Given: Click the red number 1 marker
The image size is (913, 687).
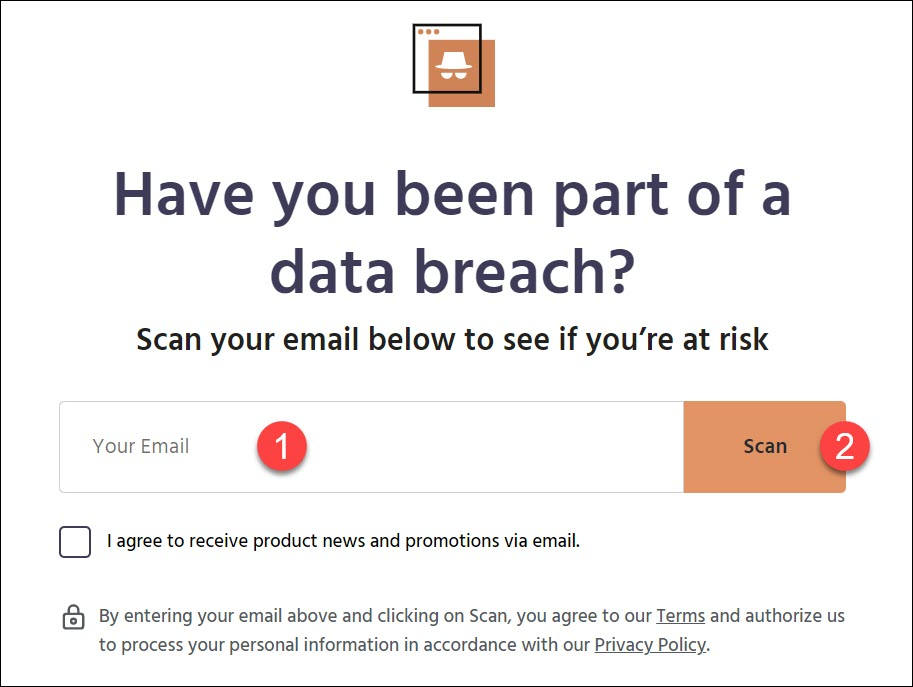Looking at the screenshot, I should point(282,446).
